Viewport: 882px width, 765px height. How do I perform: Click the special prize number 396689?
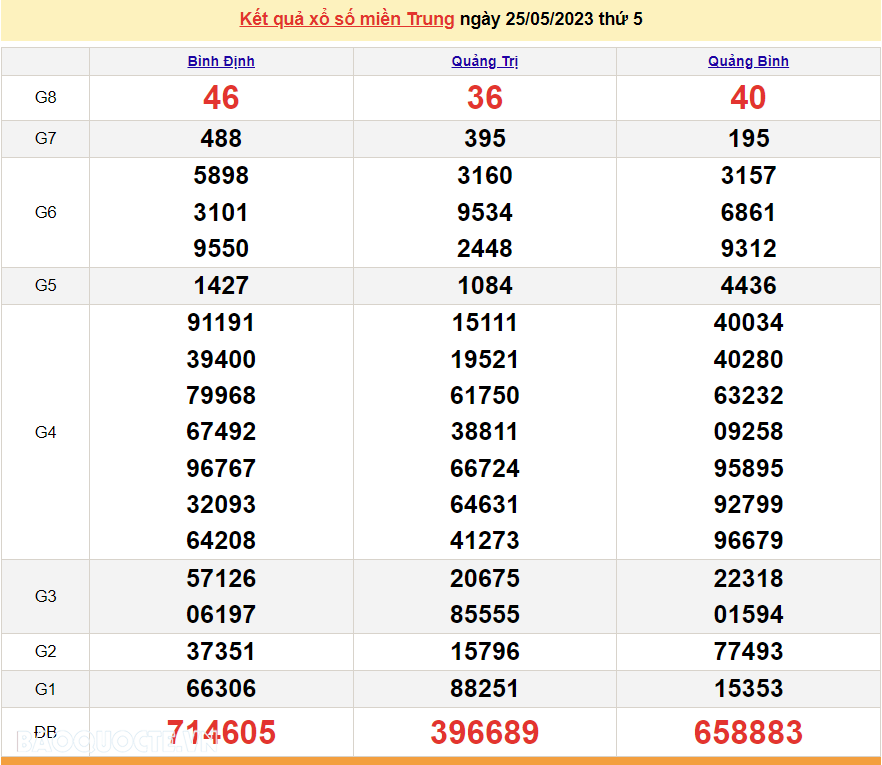click(484, 732)
